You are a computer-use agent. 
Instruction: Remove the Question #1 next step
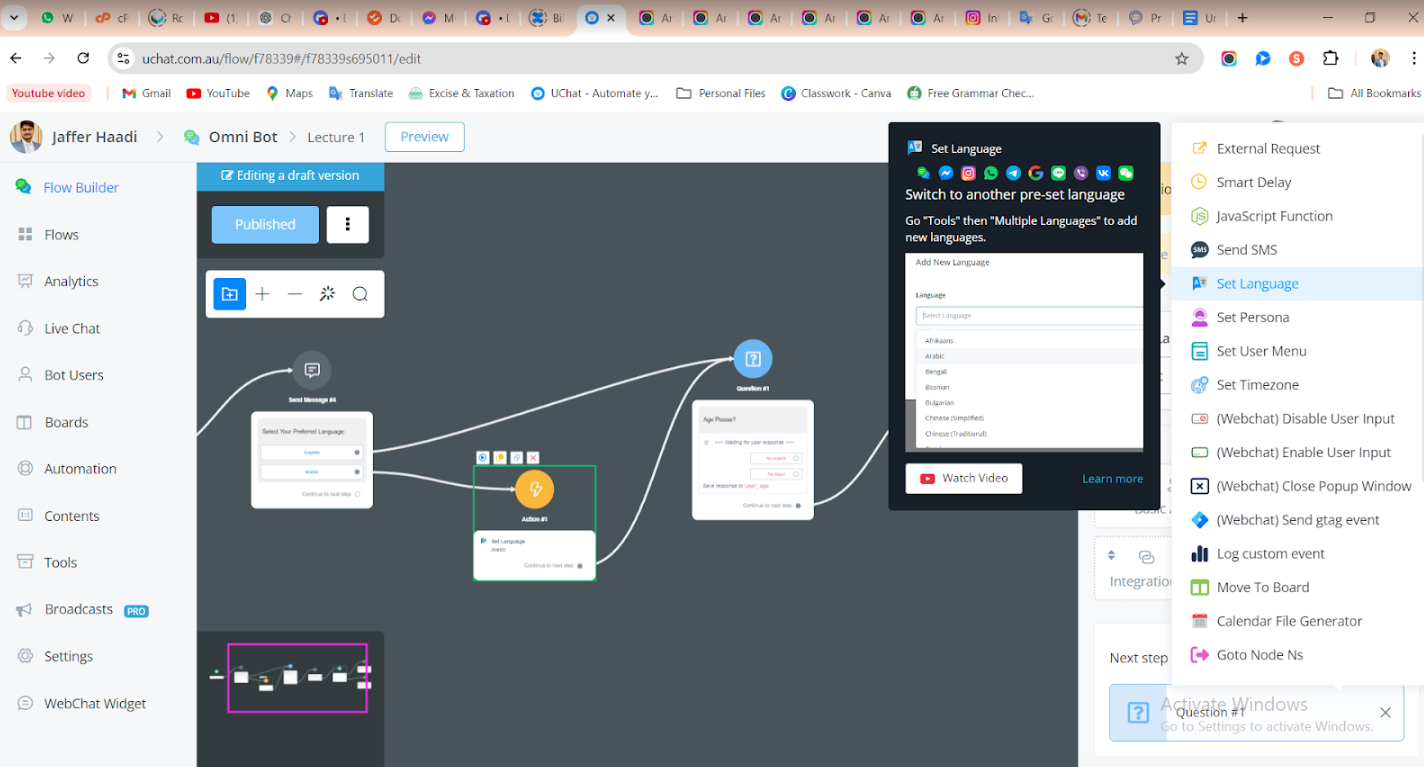click(1385, 712)
